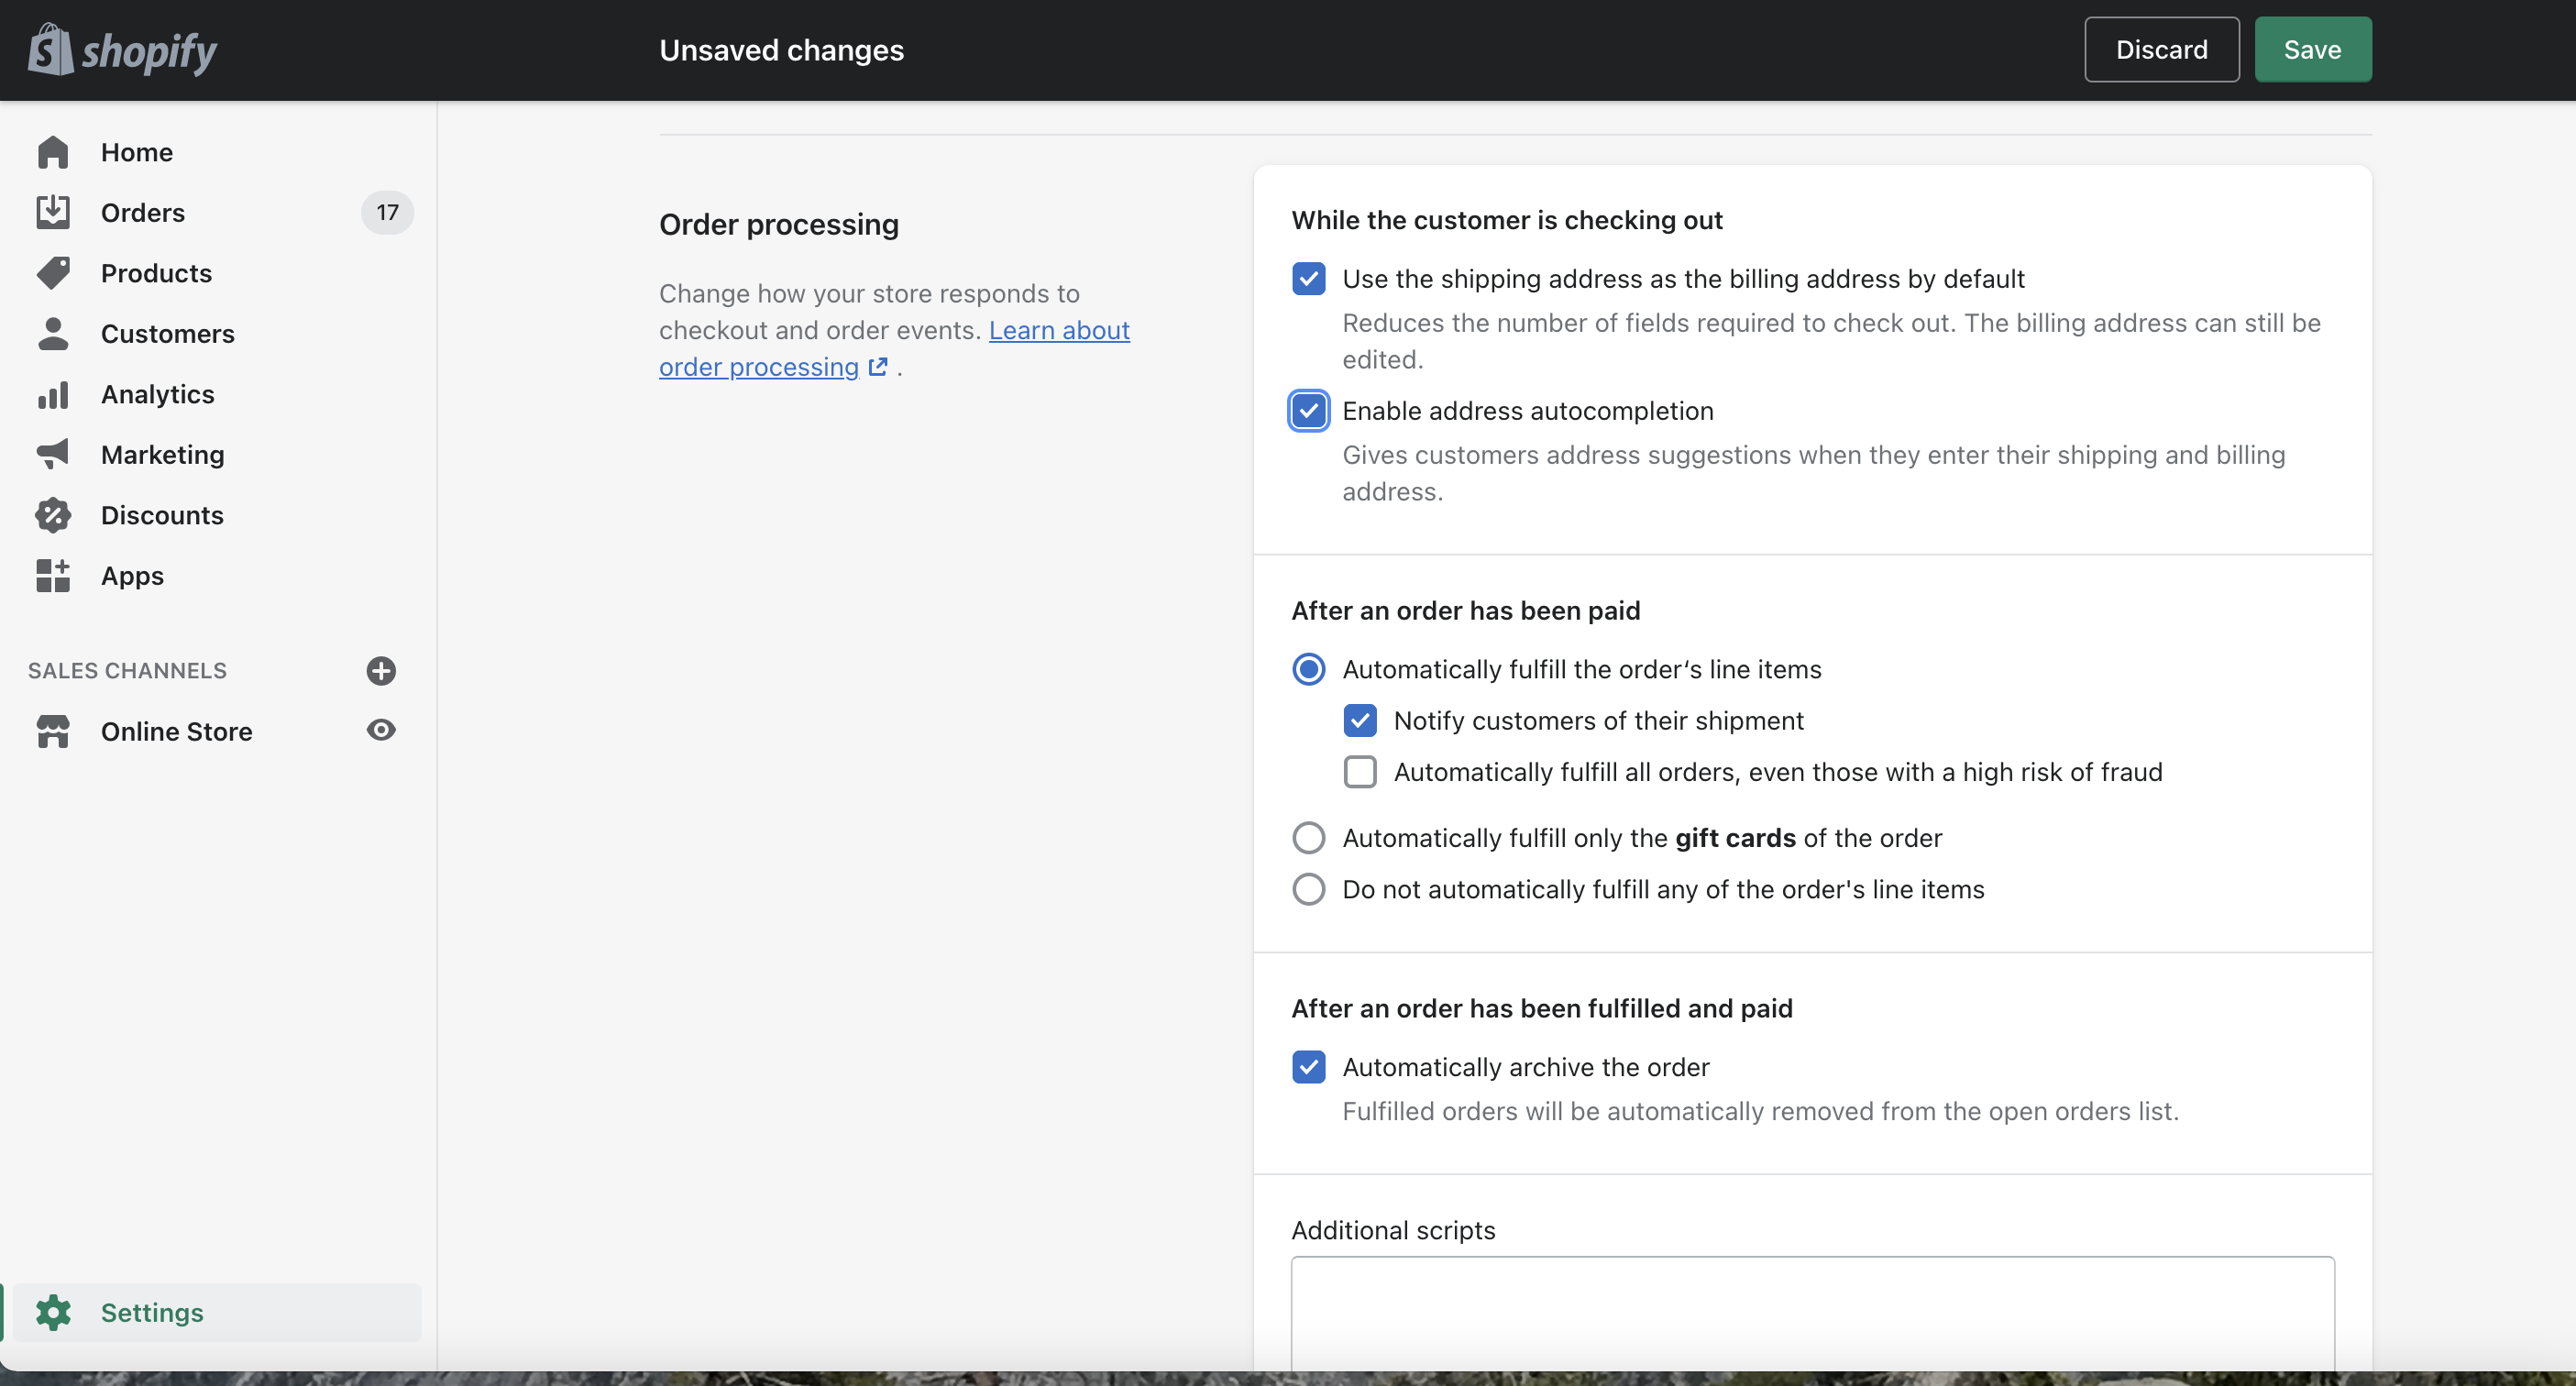Select do not automatically fulfill option

tap(1308, 889)
